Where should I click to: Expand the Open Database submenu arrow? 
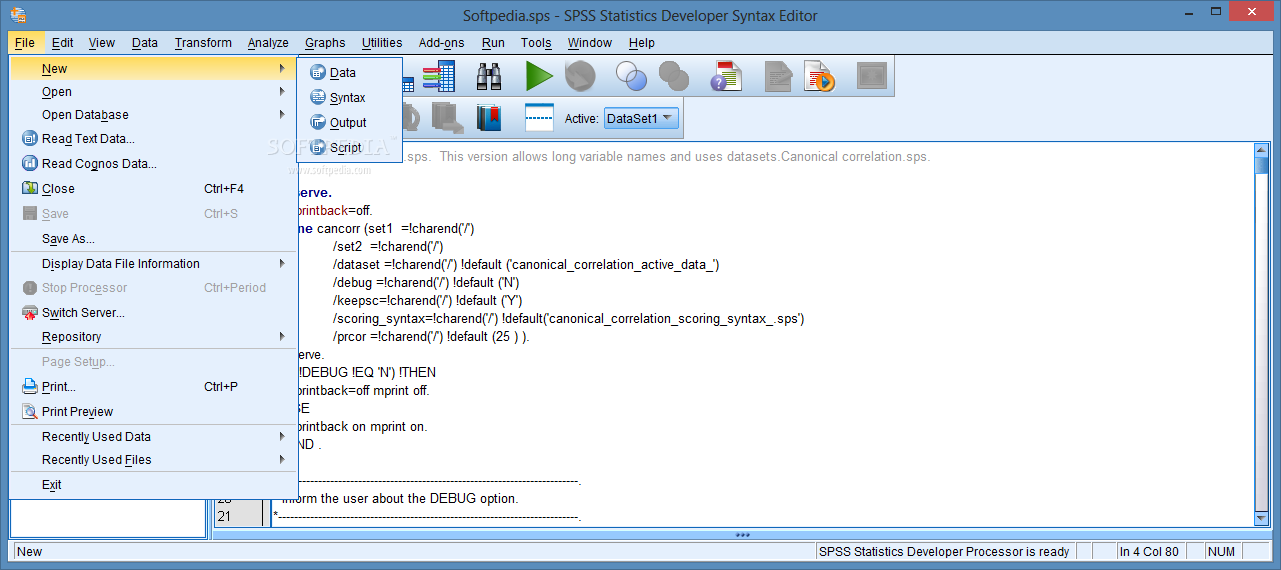pyautogui.click(x=282, y=114)
